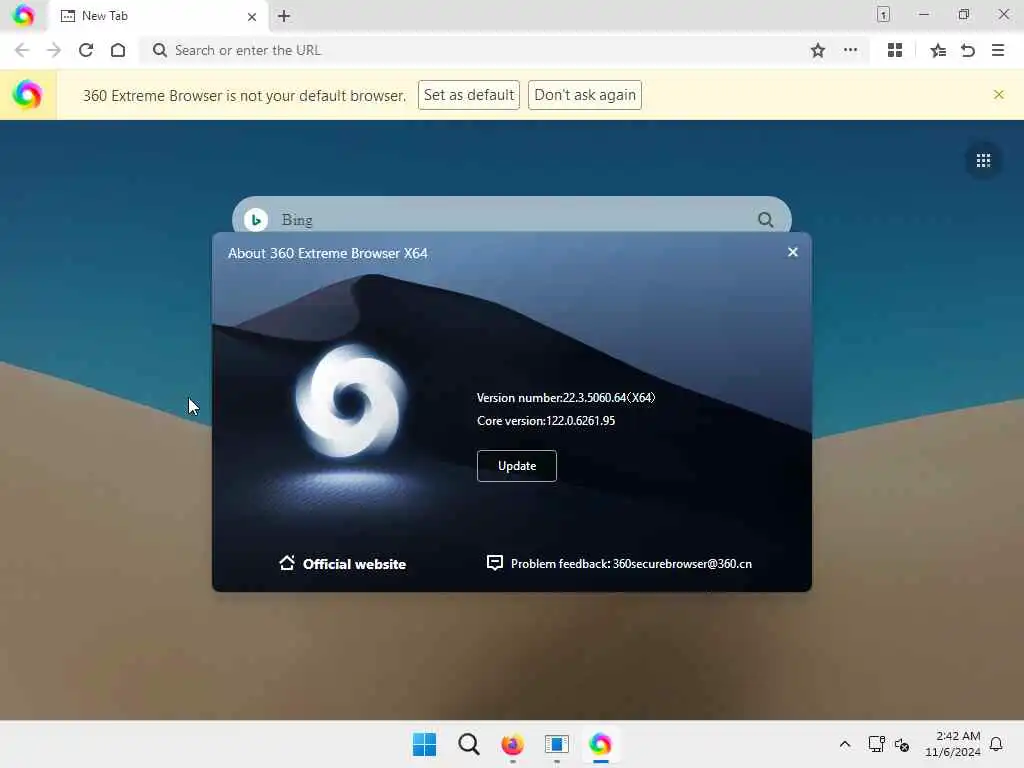Open the Windows Start menu
The image size is (1024, 768).
[x=424, y=744]
